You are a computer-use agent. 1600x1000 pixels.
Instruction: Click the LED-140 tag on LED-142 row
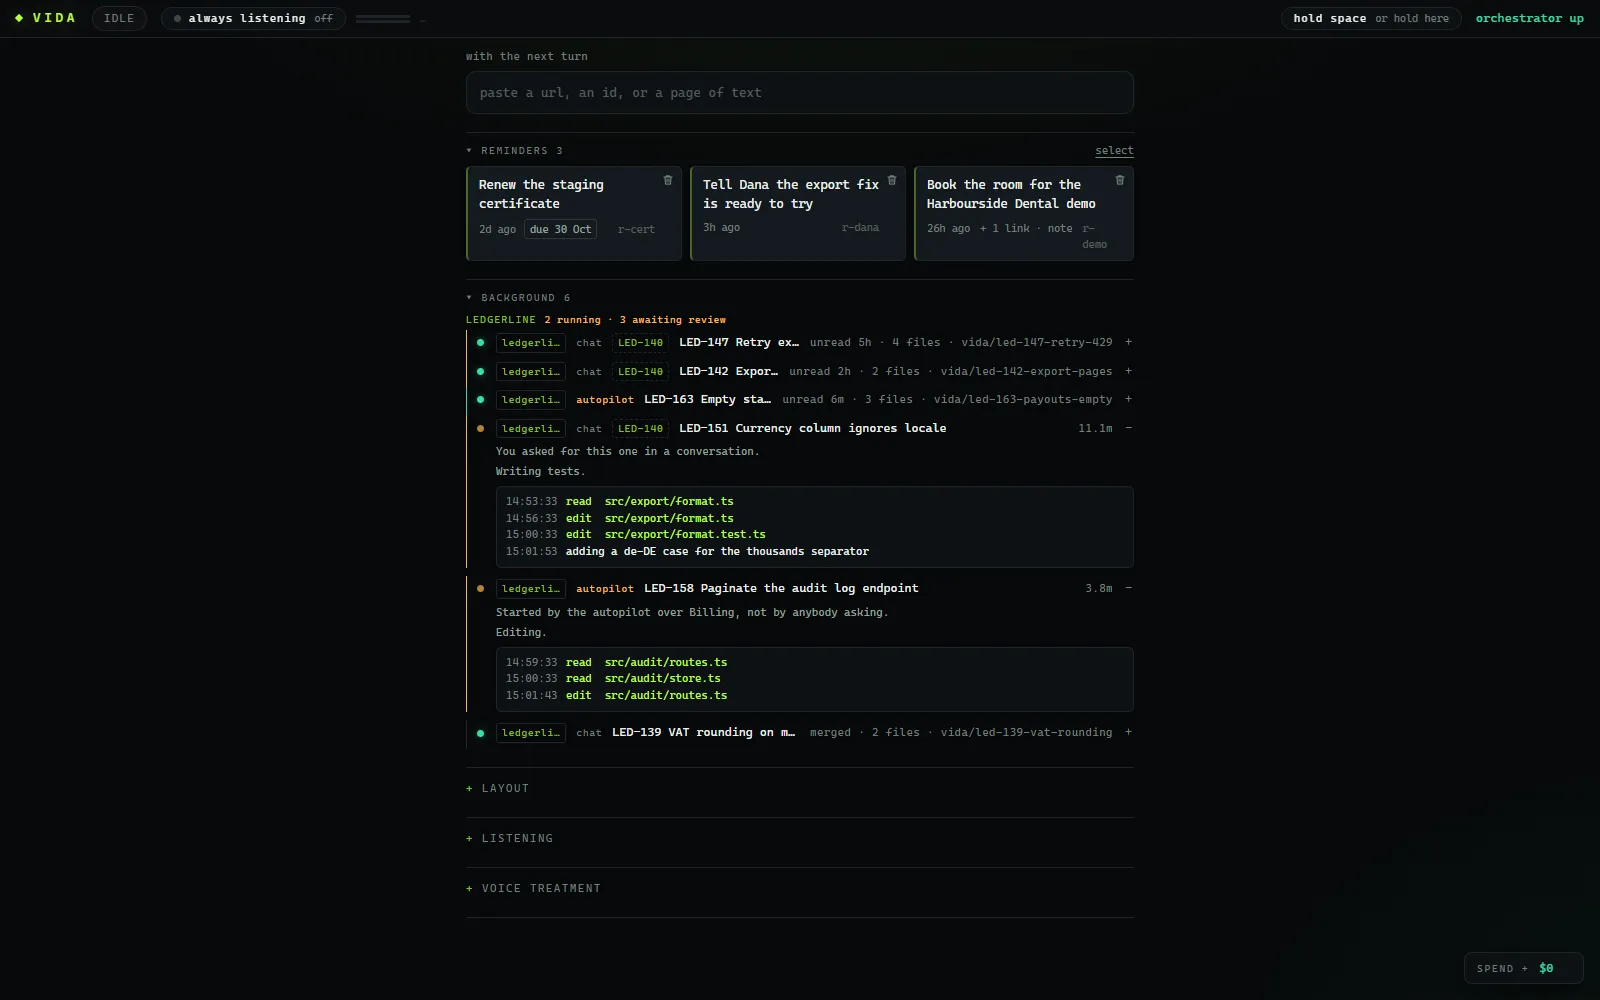coord(640,372)
